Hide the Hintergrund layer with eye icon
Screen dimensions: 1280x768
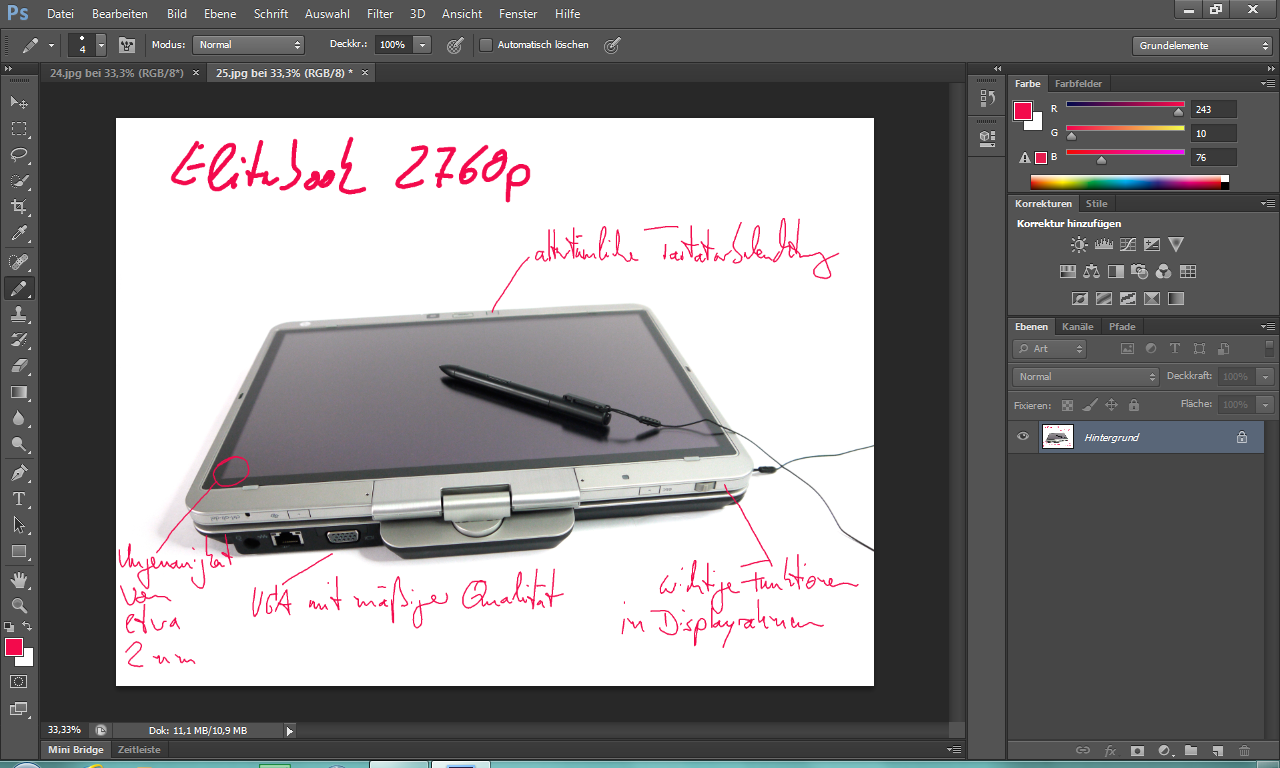1022,437
